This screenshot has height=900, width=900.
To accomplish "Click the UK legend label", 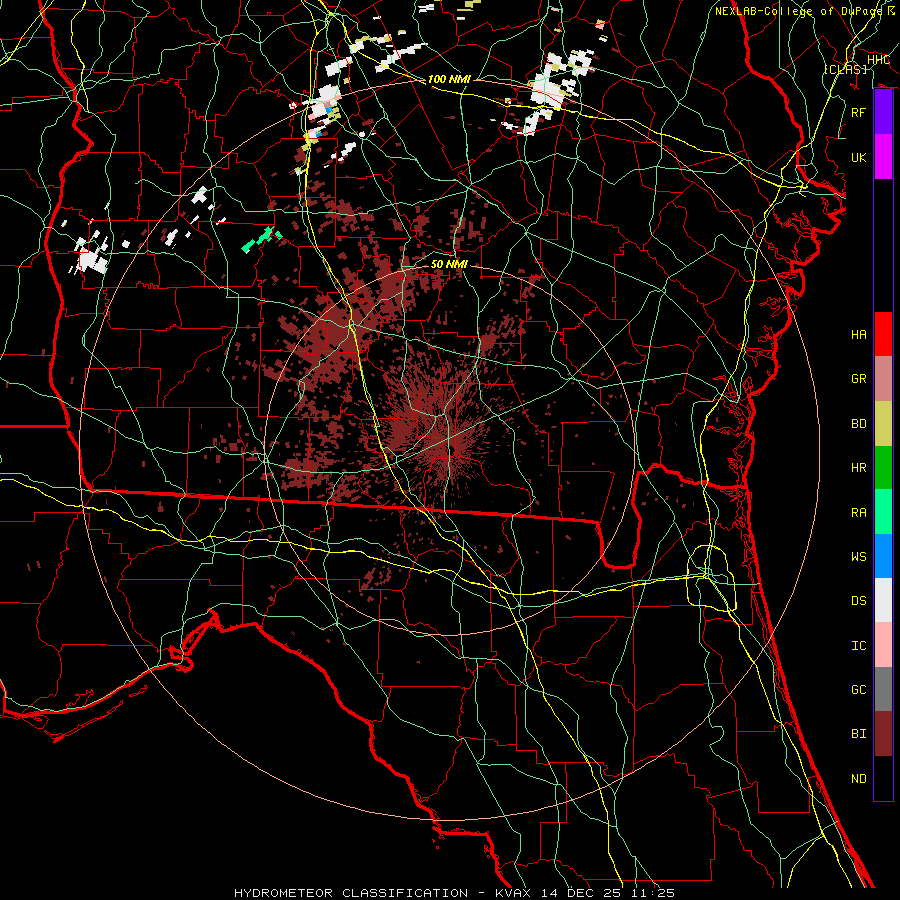I will pyautogui.click(x=858, y=157).
